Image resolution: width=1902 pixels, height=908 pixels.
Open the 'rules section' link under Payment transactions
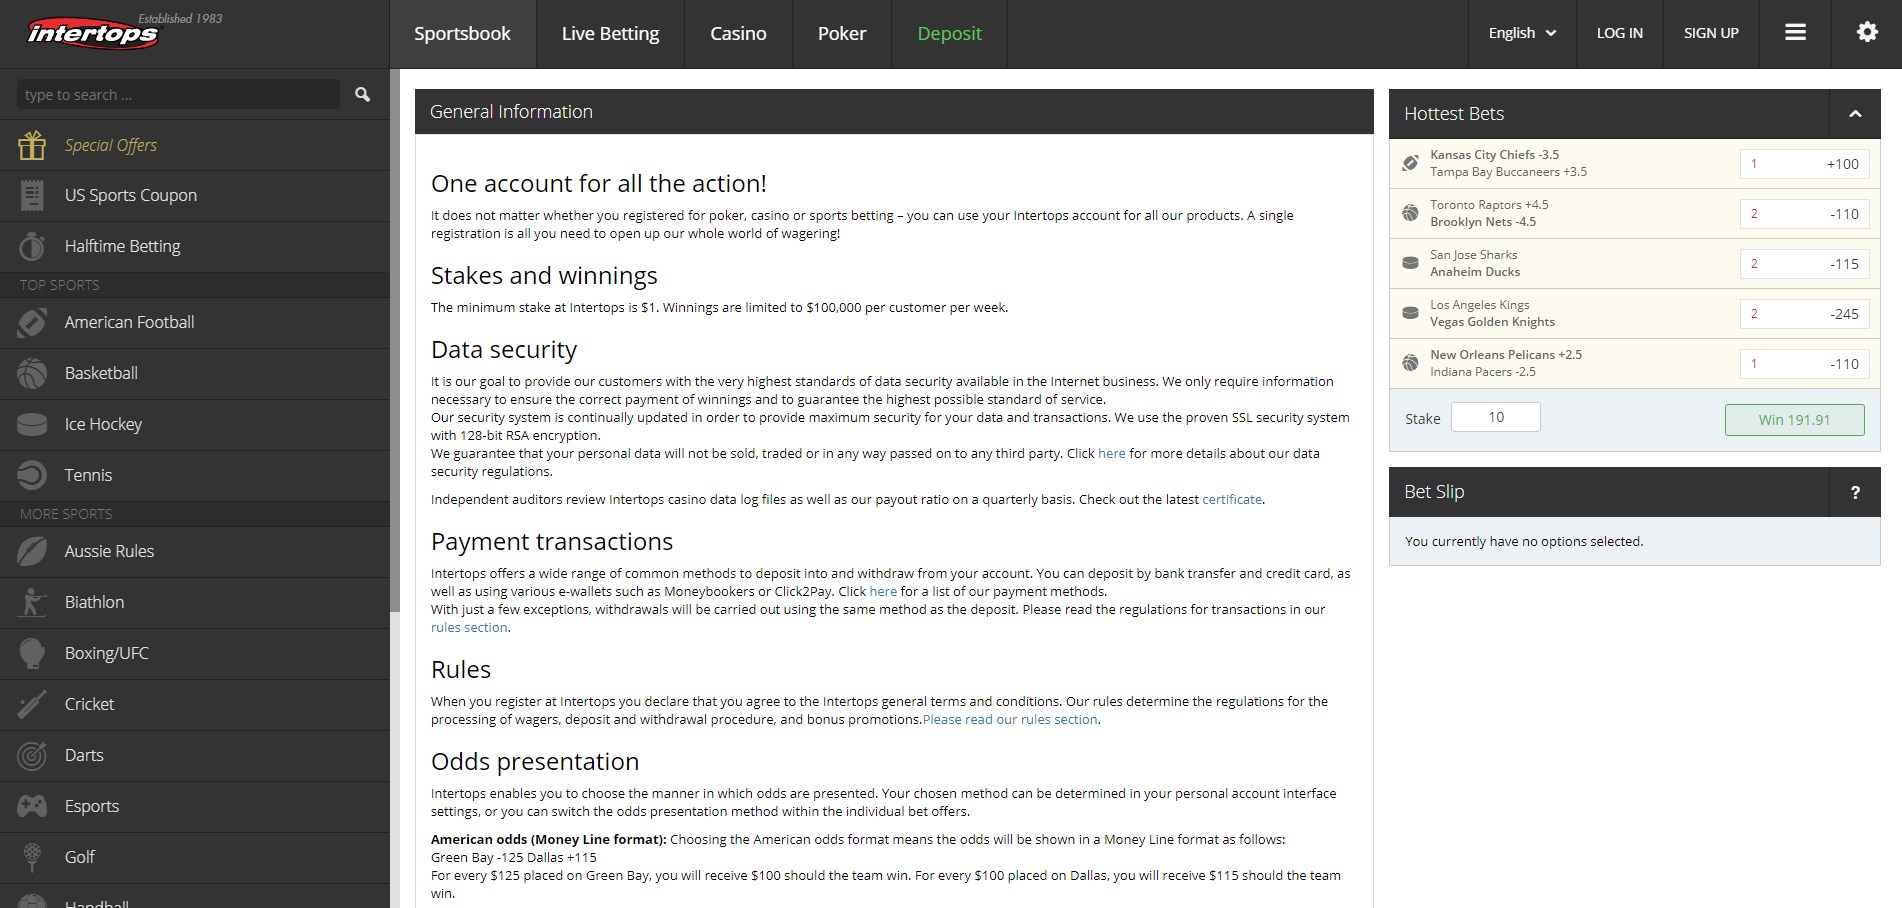(469, 627)
